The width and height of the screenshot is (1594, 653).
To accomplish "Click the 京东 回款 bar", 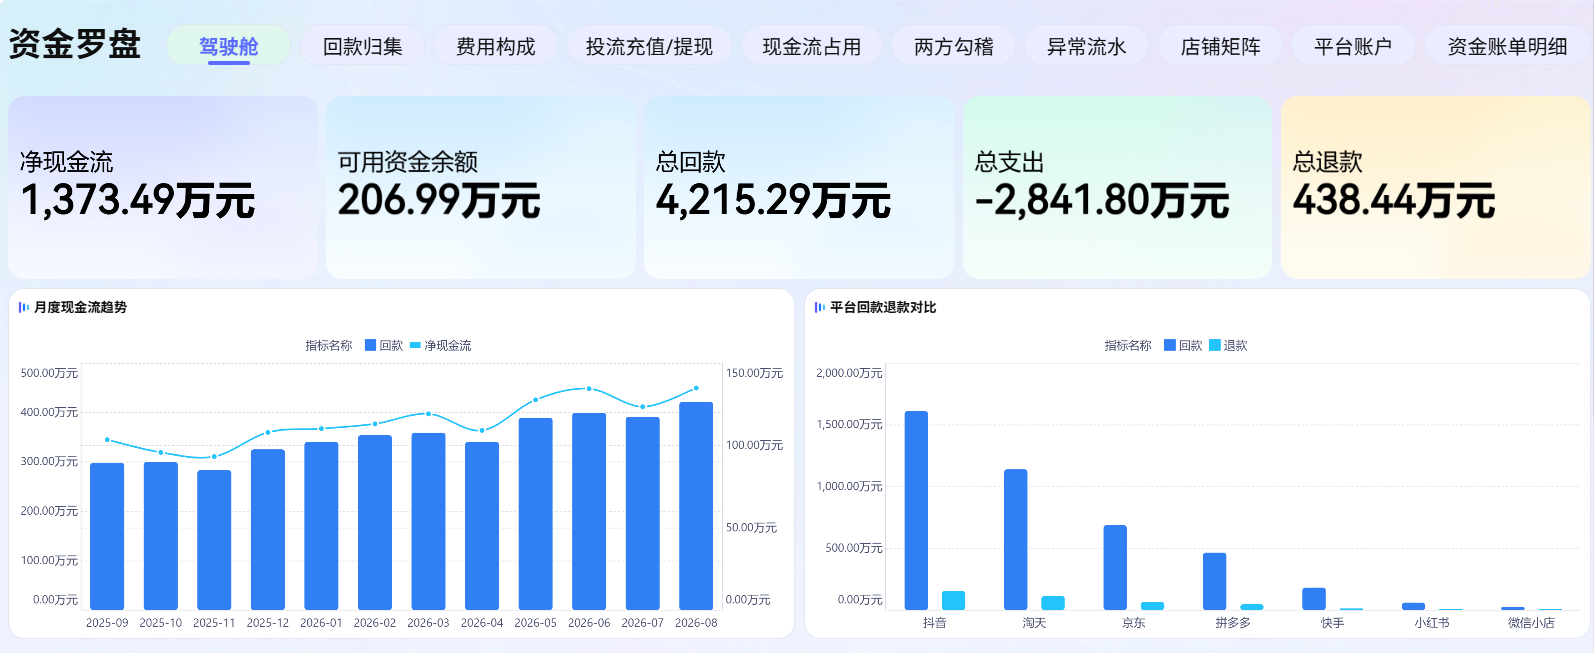I will [x=1115, y=567].
